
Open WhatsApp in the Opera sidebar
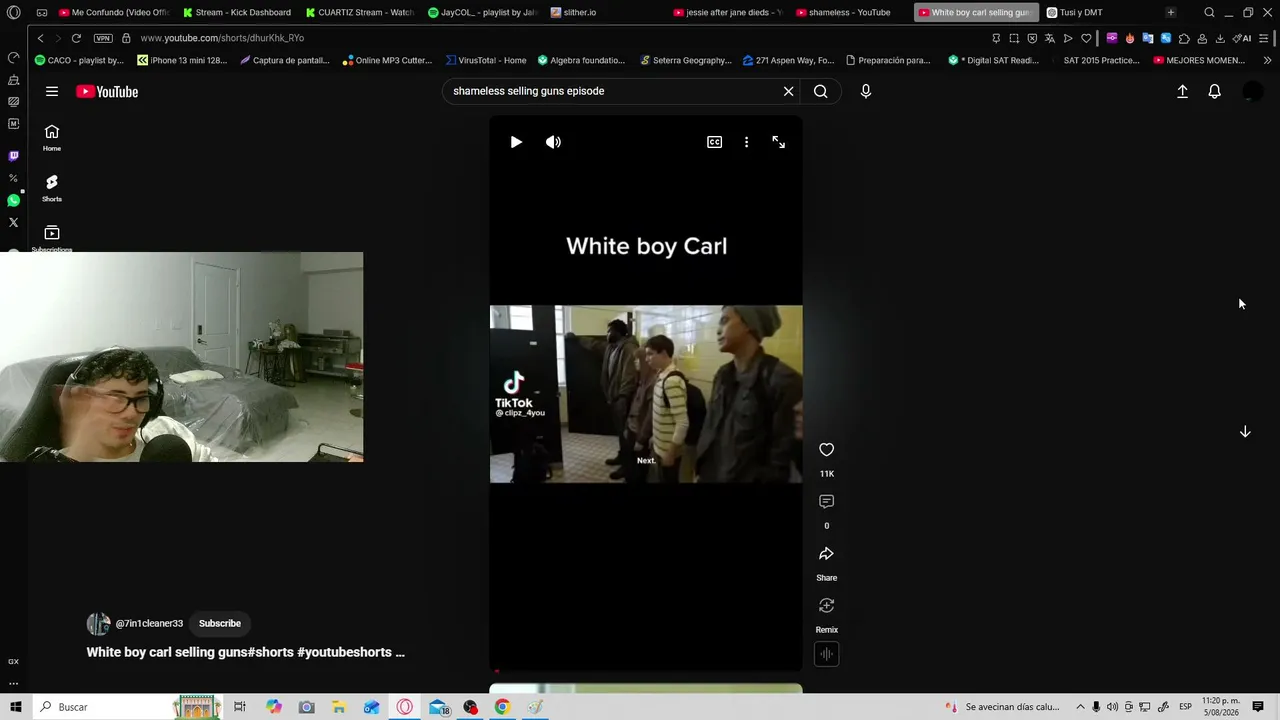13,200
